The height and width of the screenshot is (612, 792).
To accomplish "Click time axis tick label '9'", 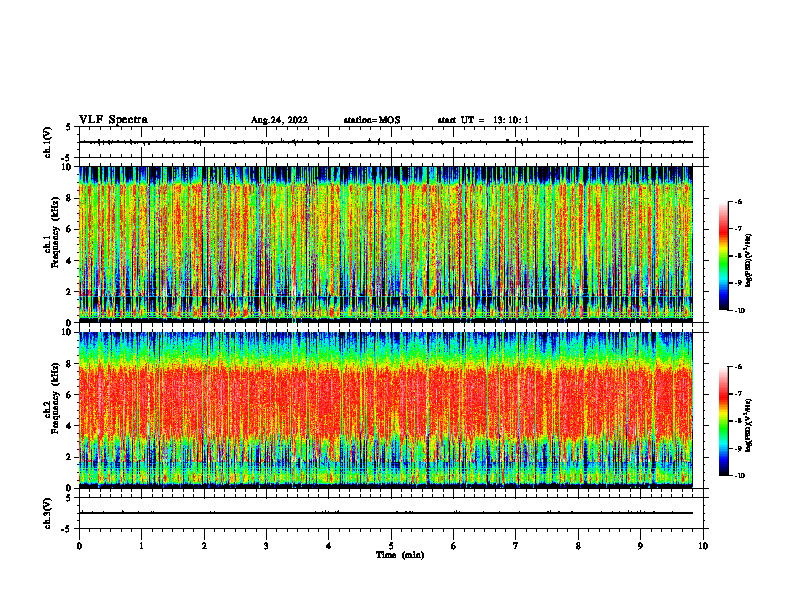I will tap(640, 546).
